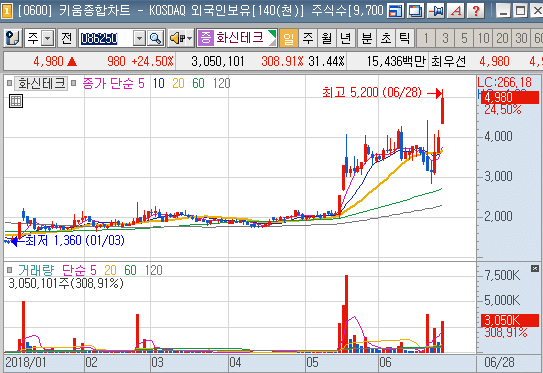Choose interval 30 button
This screenshot has width=543, height=373.
click(521, 38)
